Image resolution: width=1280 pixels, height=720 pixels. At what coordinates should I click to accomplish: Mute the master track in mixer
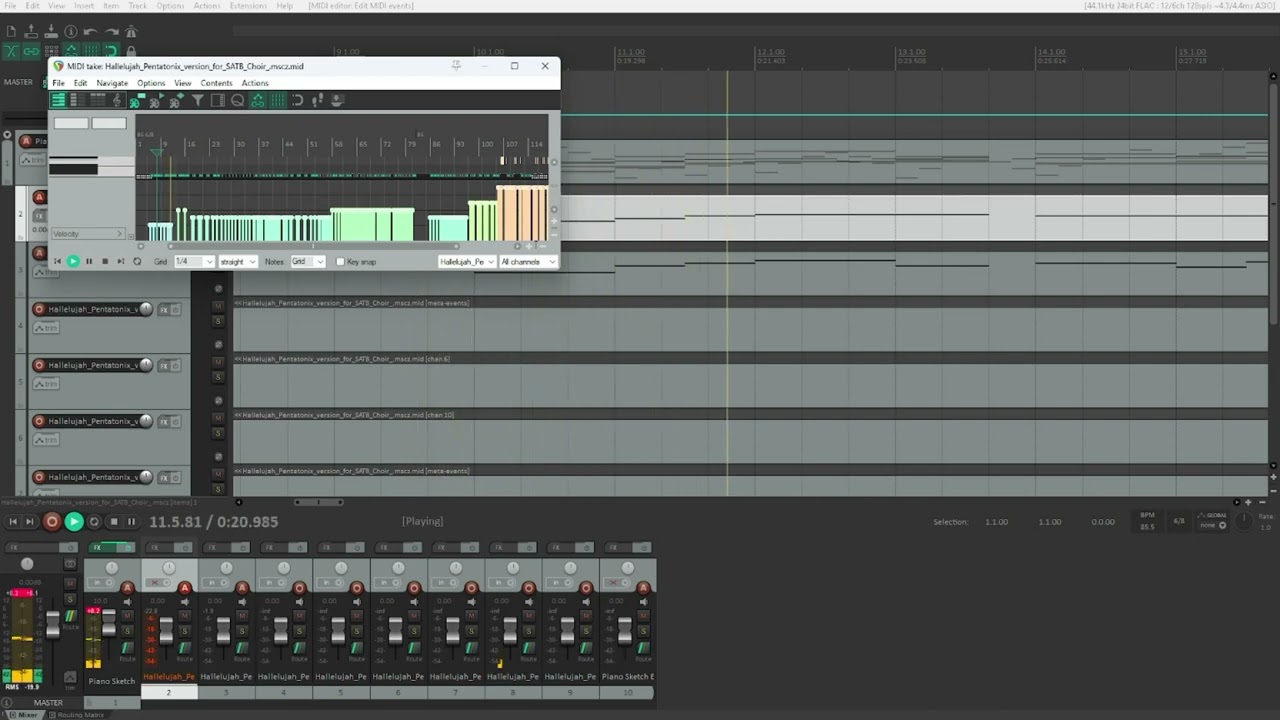pos(70,583)
